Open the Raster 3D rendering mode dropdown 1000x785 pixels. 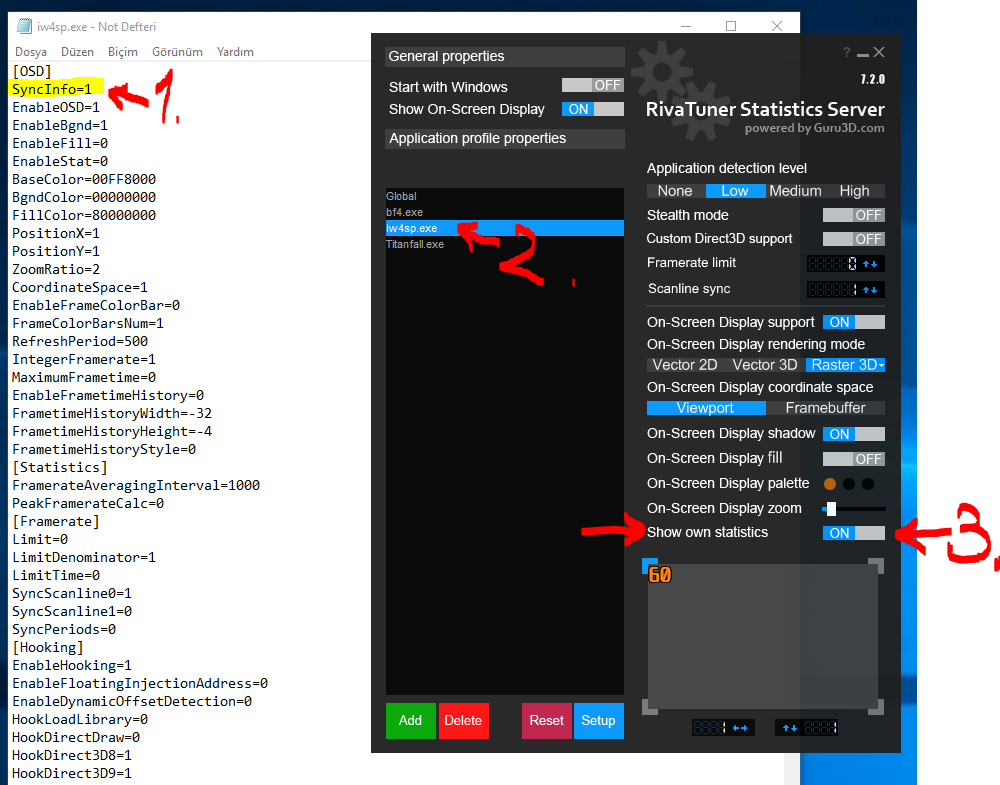pyautogui.click(x=846, y=365)
